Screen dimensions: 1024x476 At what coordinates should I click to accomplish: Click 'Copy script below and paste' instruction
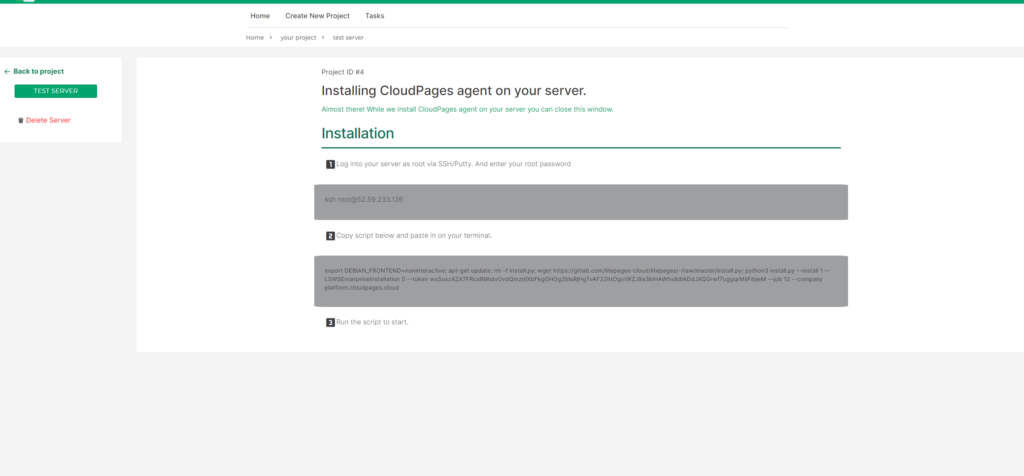point(413,235)
